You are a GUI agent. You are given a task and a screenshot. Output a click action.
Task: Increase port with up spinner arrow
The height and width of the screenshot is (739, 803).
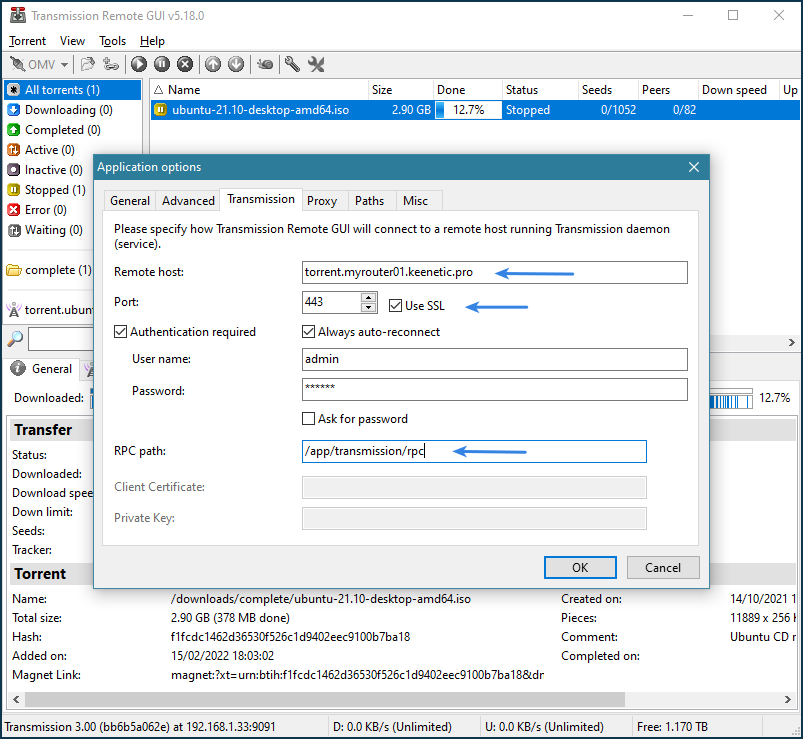coord(369,297)
